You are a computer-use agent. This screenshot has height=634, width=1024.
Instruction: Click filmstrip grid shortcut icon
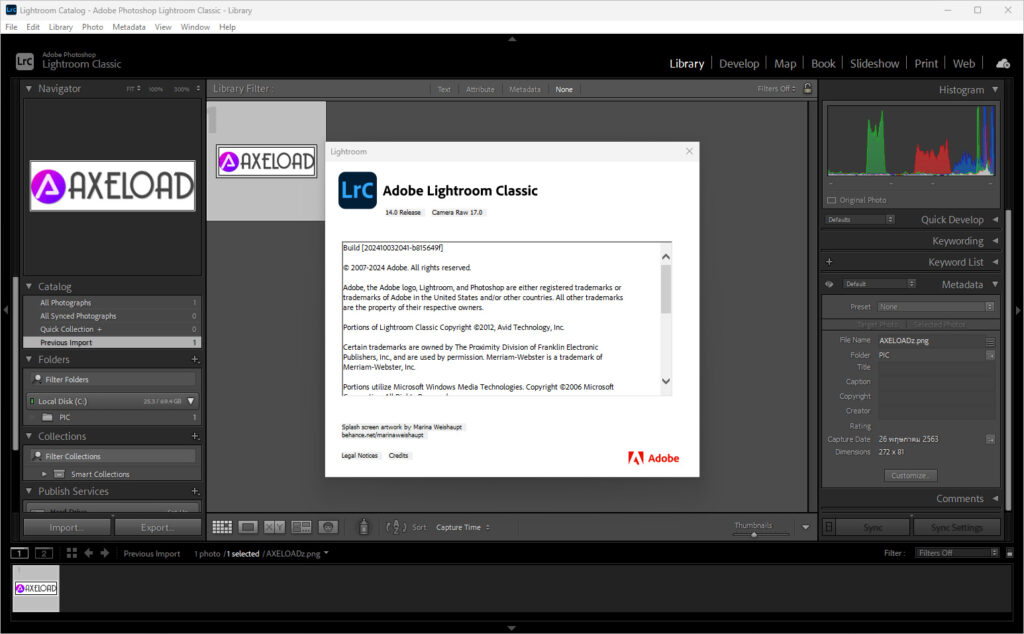point(72,553)
